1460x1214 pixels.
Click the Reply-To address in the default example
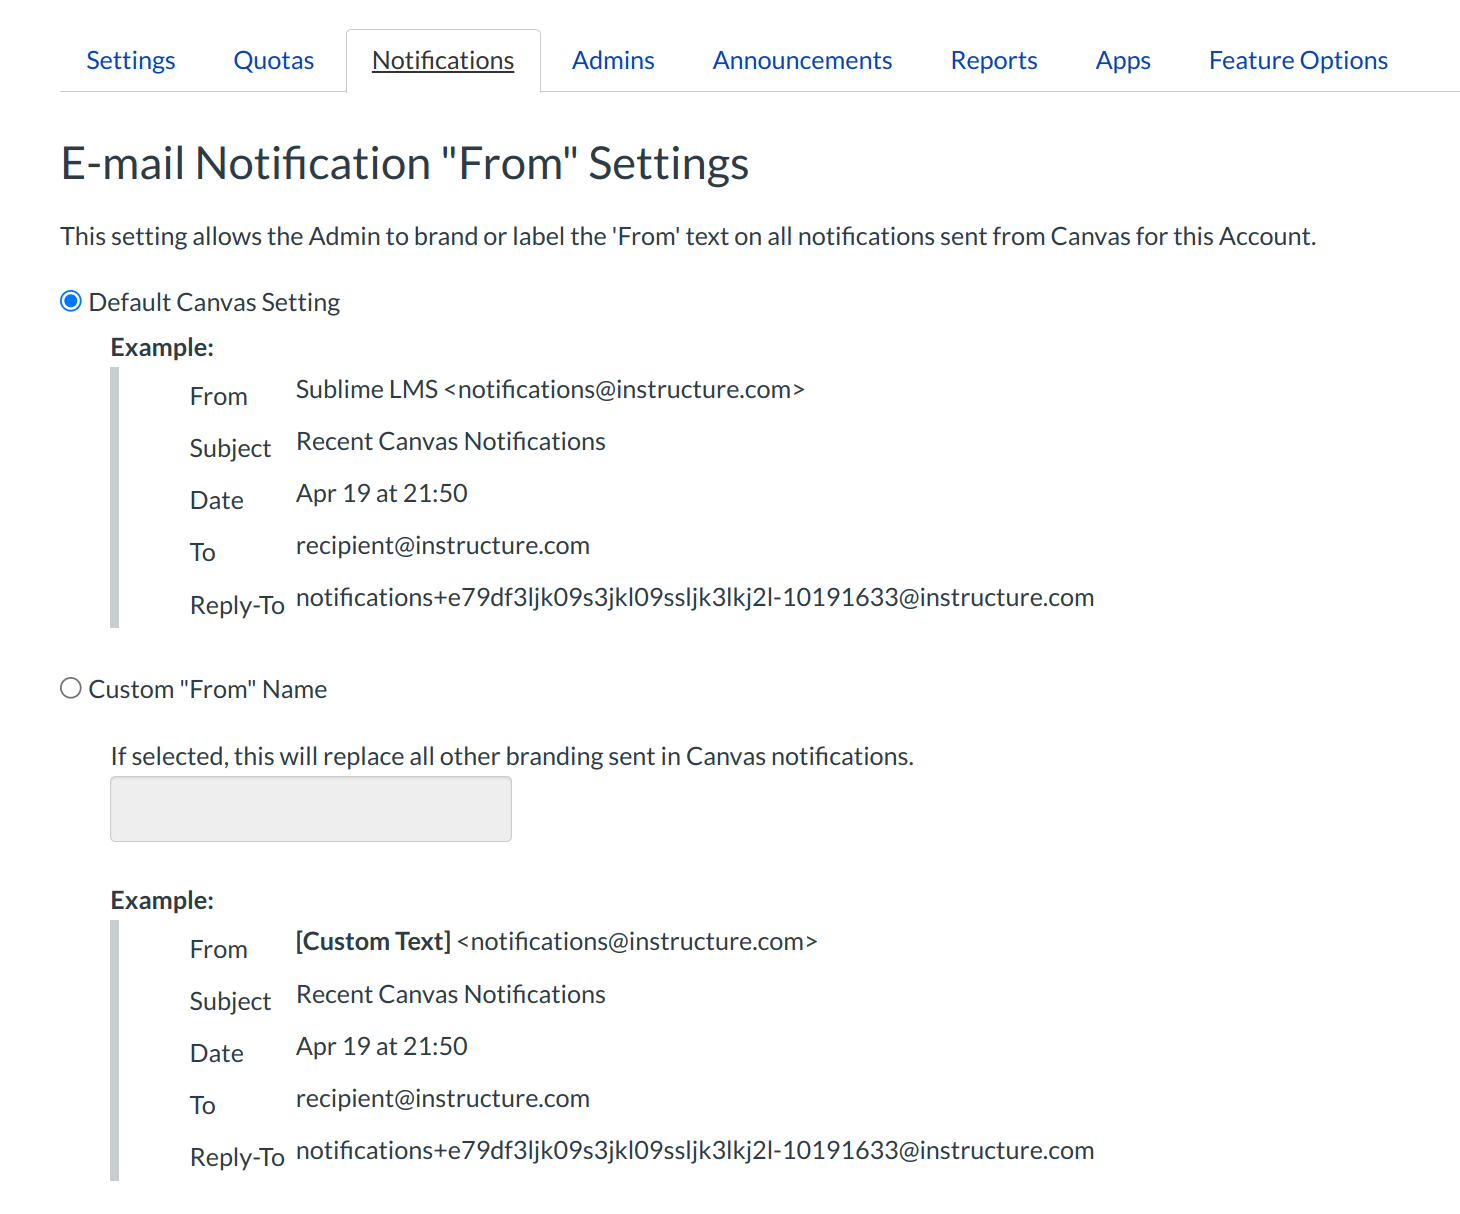pos(695,598)
